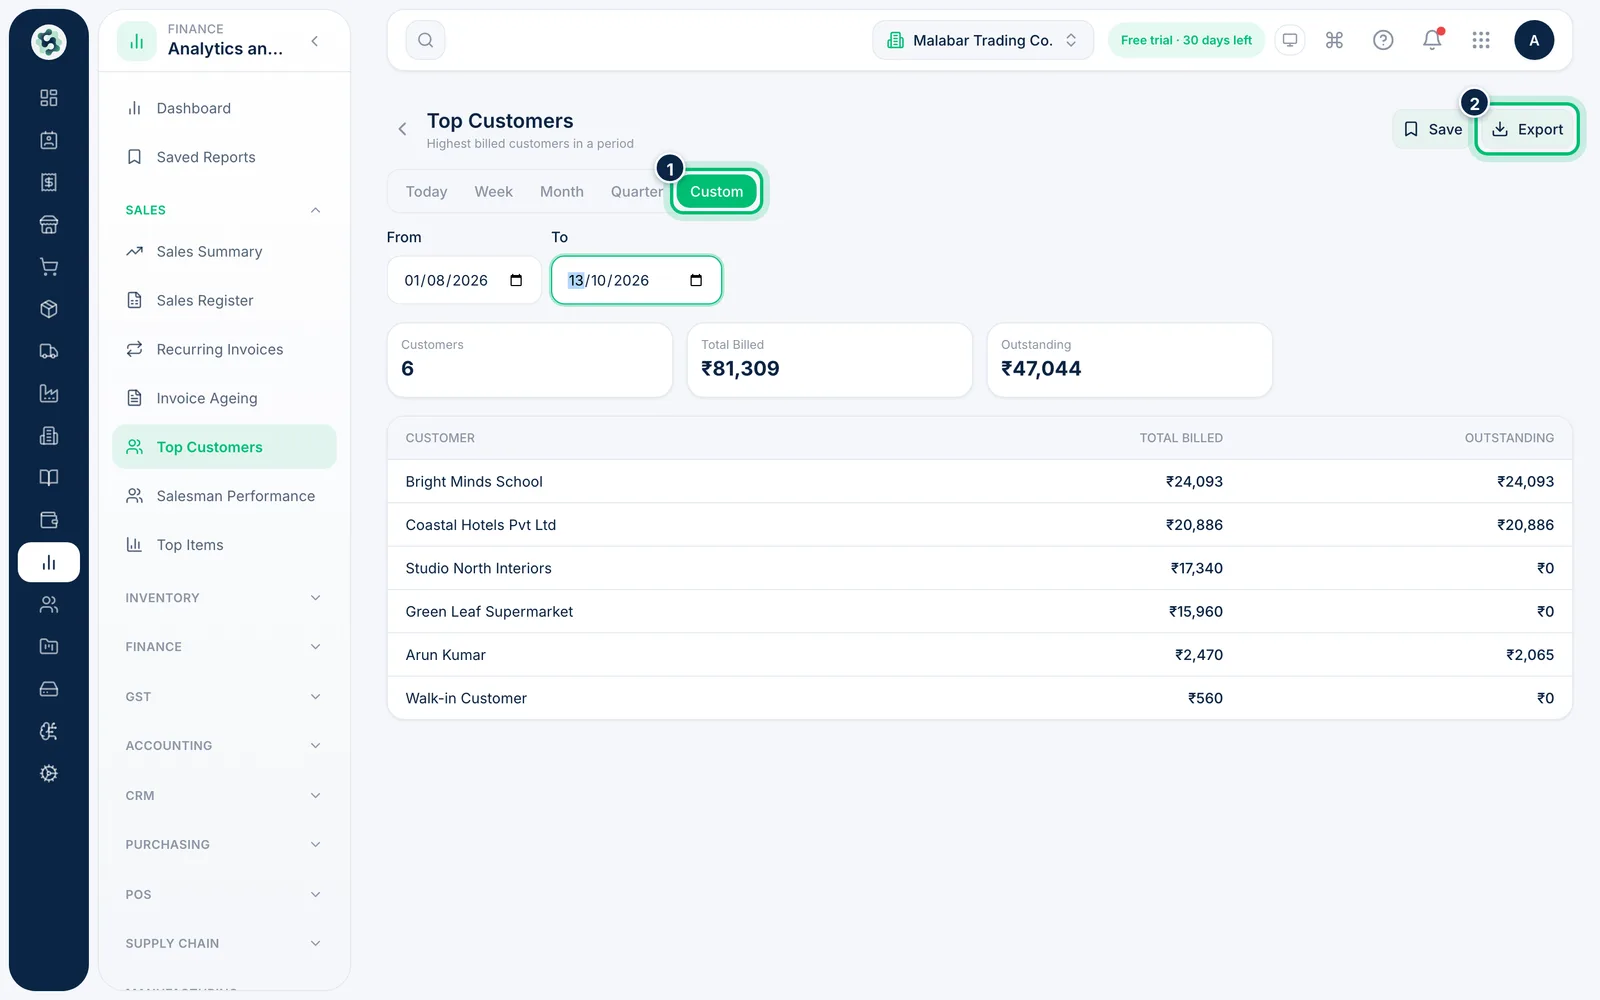Open the drive tray icon in the rail
Image resolution: width=1600 pixels, height=1000 pixels.
[x=48, y=689]
